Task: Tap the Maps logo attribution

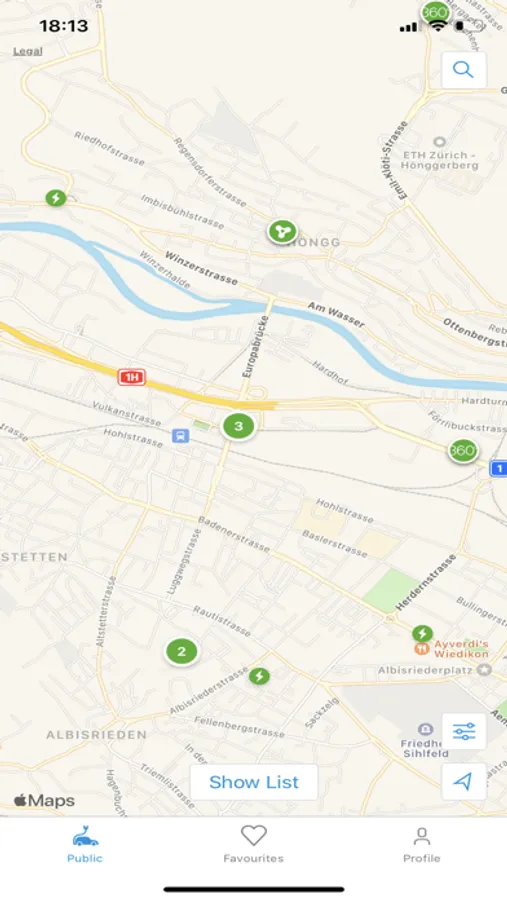Action: click(x=44, y=800)
